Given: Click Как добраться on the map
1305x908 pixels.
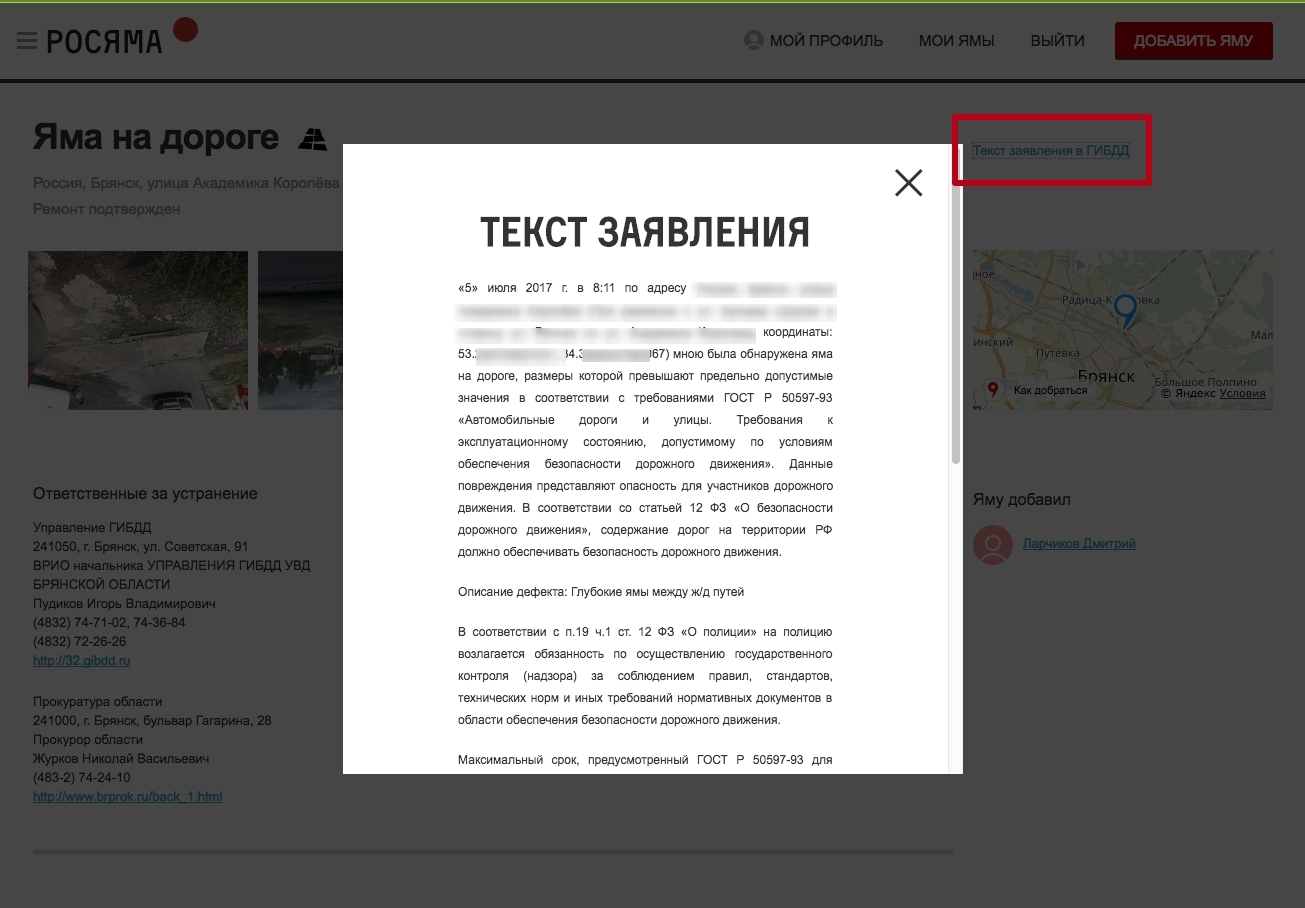Looking at the screenshot, I should click(x=1050, y=390).
